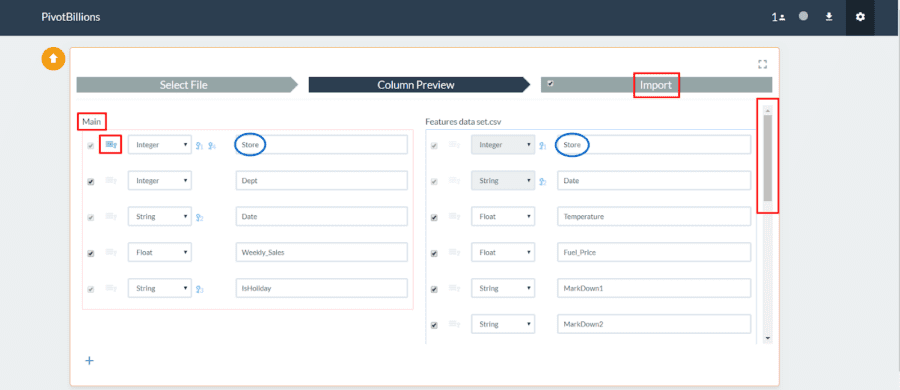The height and width of the screenshot is (390, 900).
Task: Edit the Temperature column name field
Action: (x=654, y=217)
